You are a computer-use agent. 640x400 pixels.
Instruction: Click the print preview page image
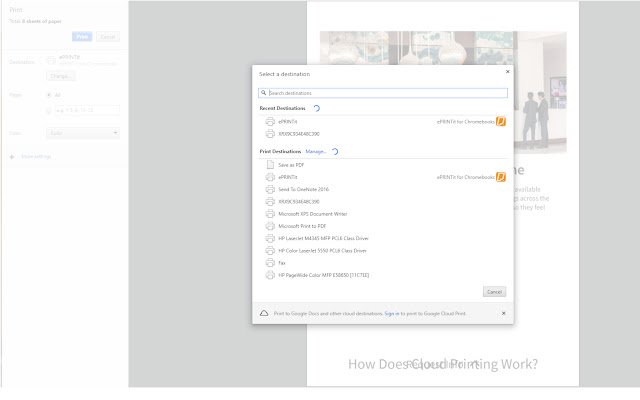point(443,193)
